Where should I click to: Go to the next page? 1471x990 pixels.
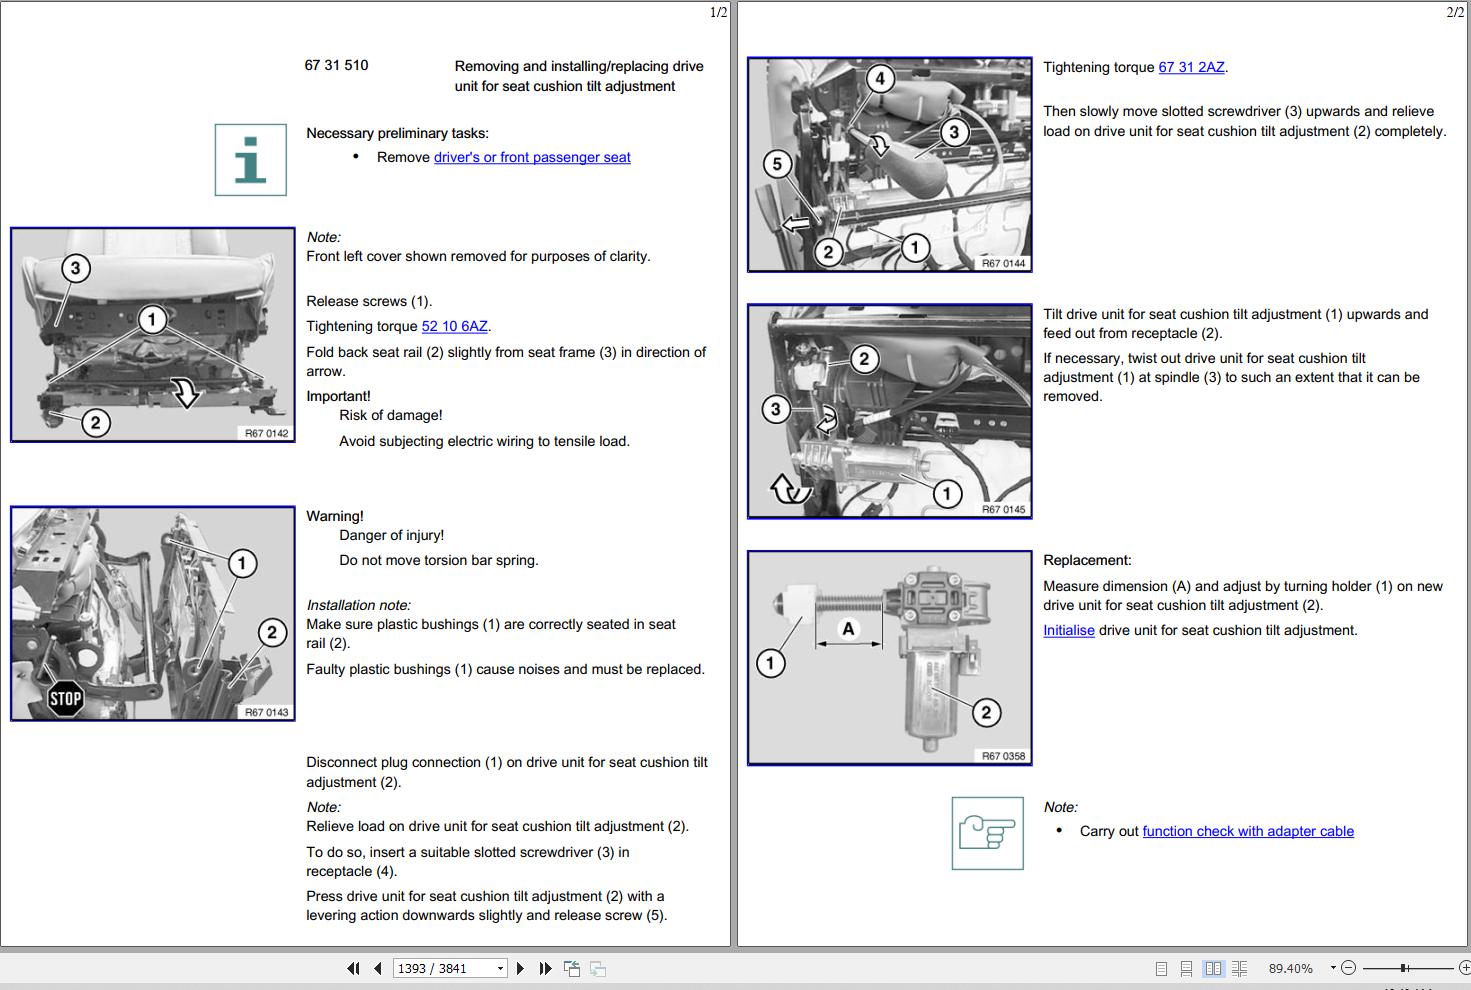(520, 968)
